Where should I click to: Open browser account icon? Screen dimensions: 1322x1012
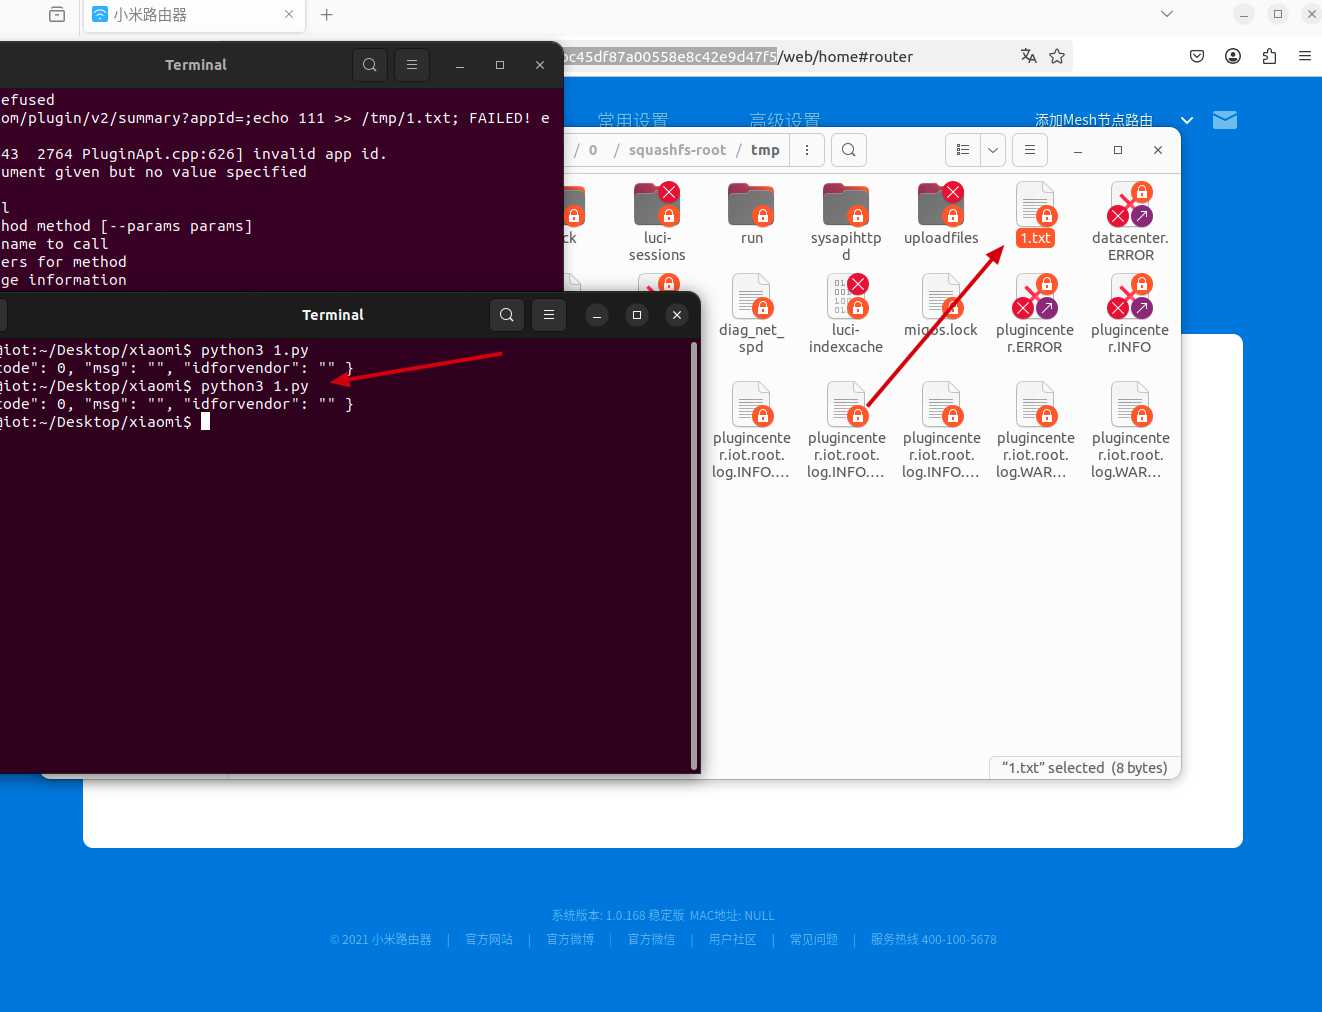1233,56
